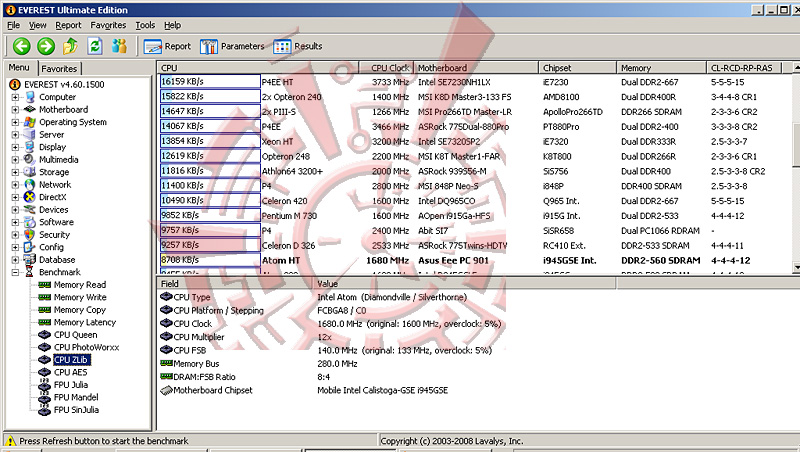Open the Tools menu

(145, 25)
